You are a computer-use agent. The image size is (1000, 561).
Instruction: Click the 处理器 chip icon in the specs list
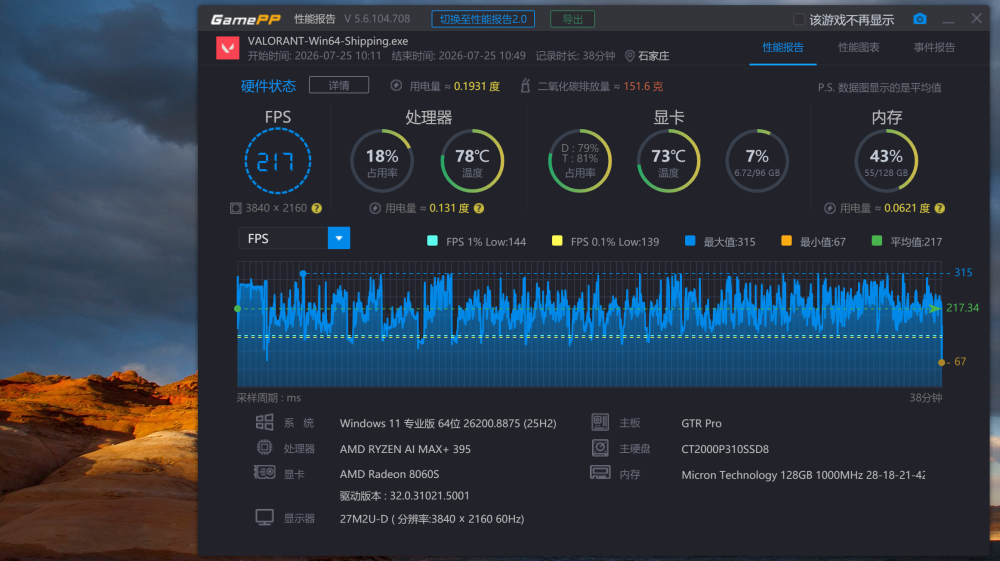click(264, 448)
